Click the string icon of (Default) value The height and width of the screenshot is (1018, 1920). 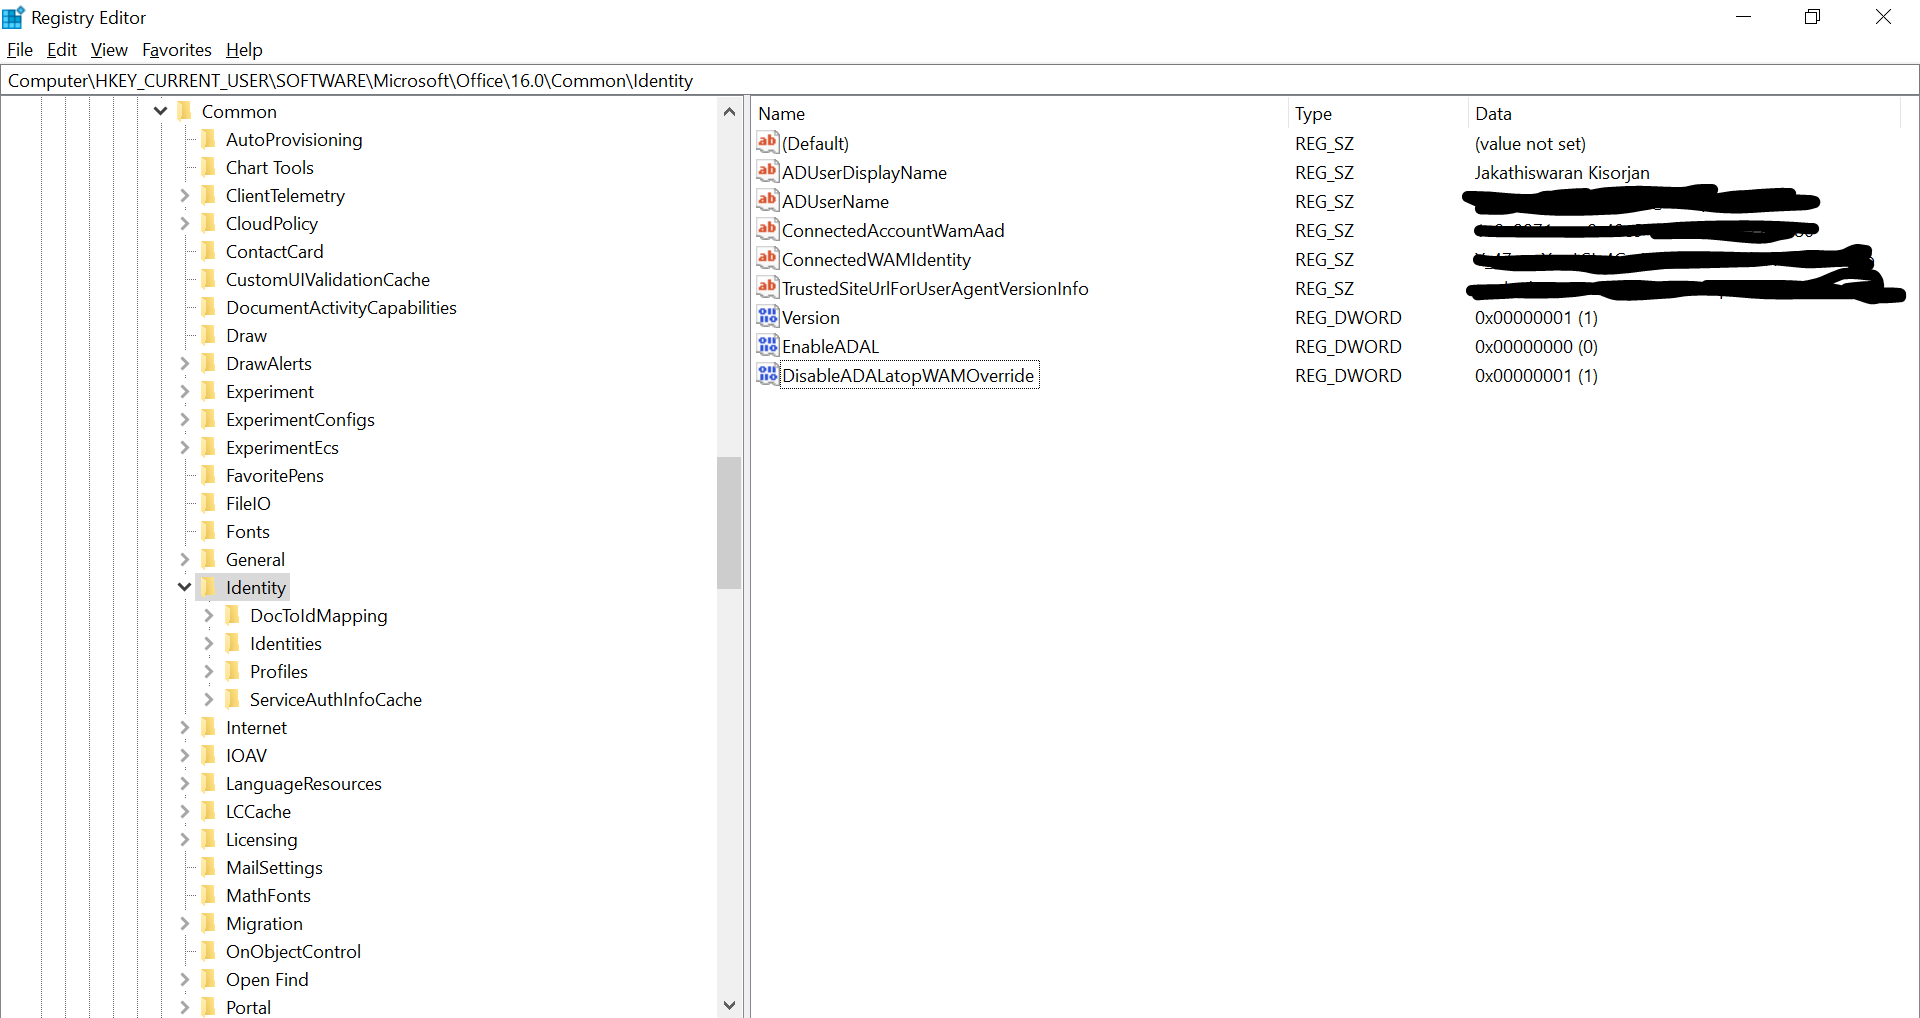pos(767,142)
